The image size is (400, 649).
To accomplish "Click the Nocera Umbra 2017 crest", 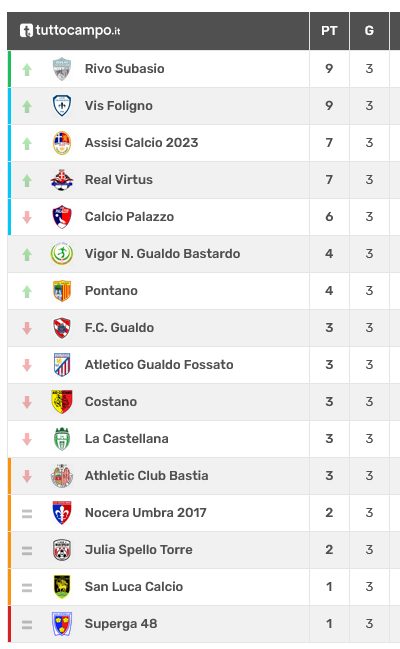I will [x=62, y=513].
